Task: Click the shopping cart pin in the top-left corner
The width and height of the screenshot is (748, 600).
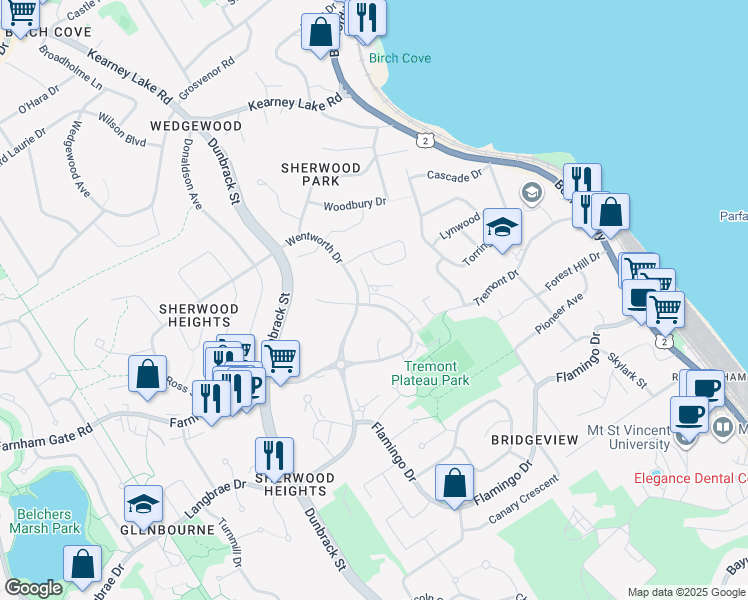Action: [x=20, y=12]
